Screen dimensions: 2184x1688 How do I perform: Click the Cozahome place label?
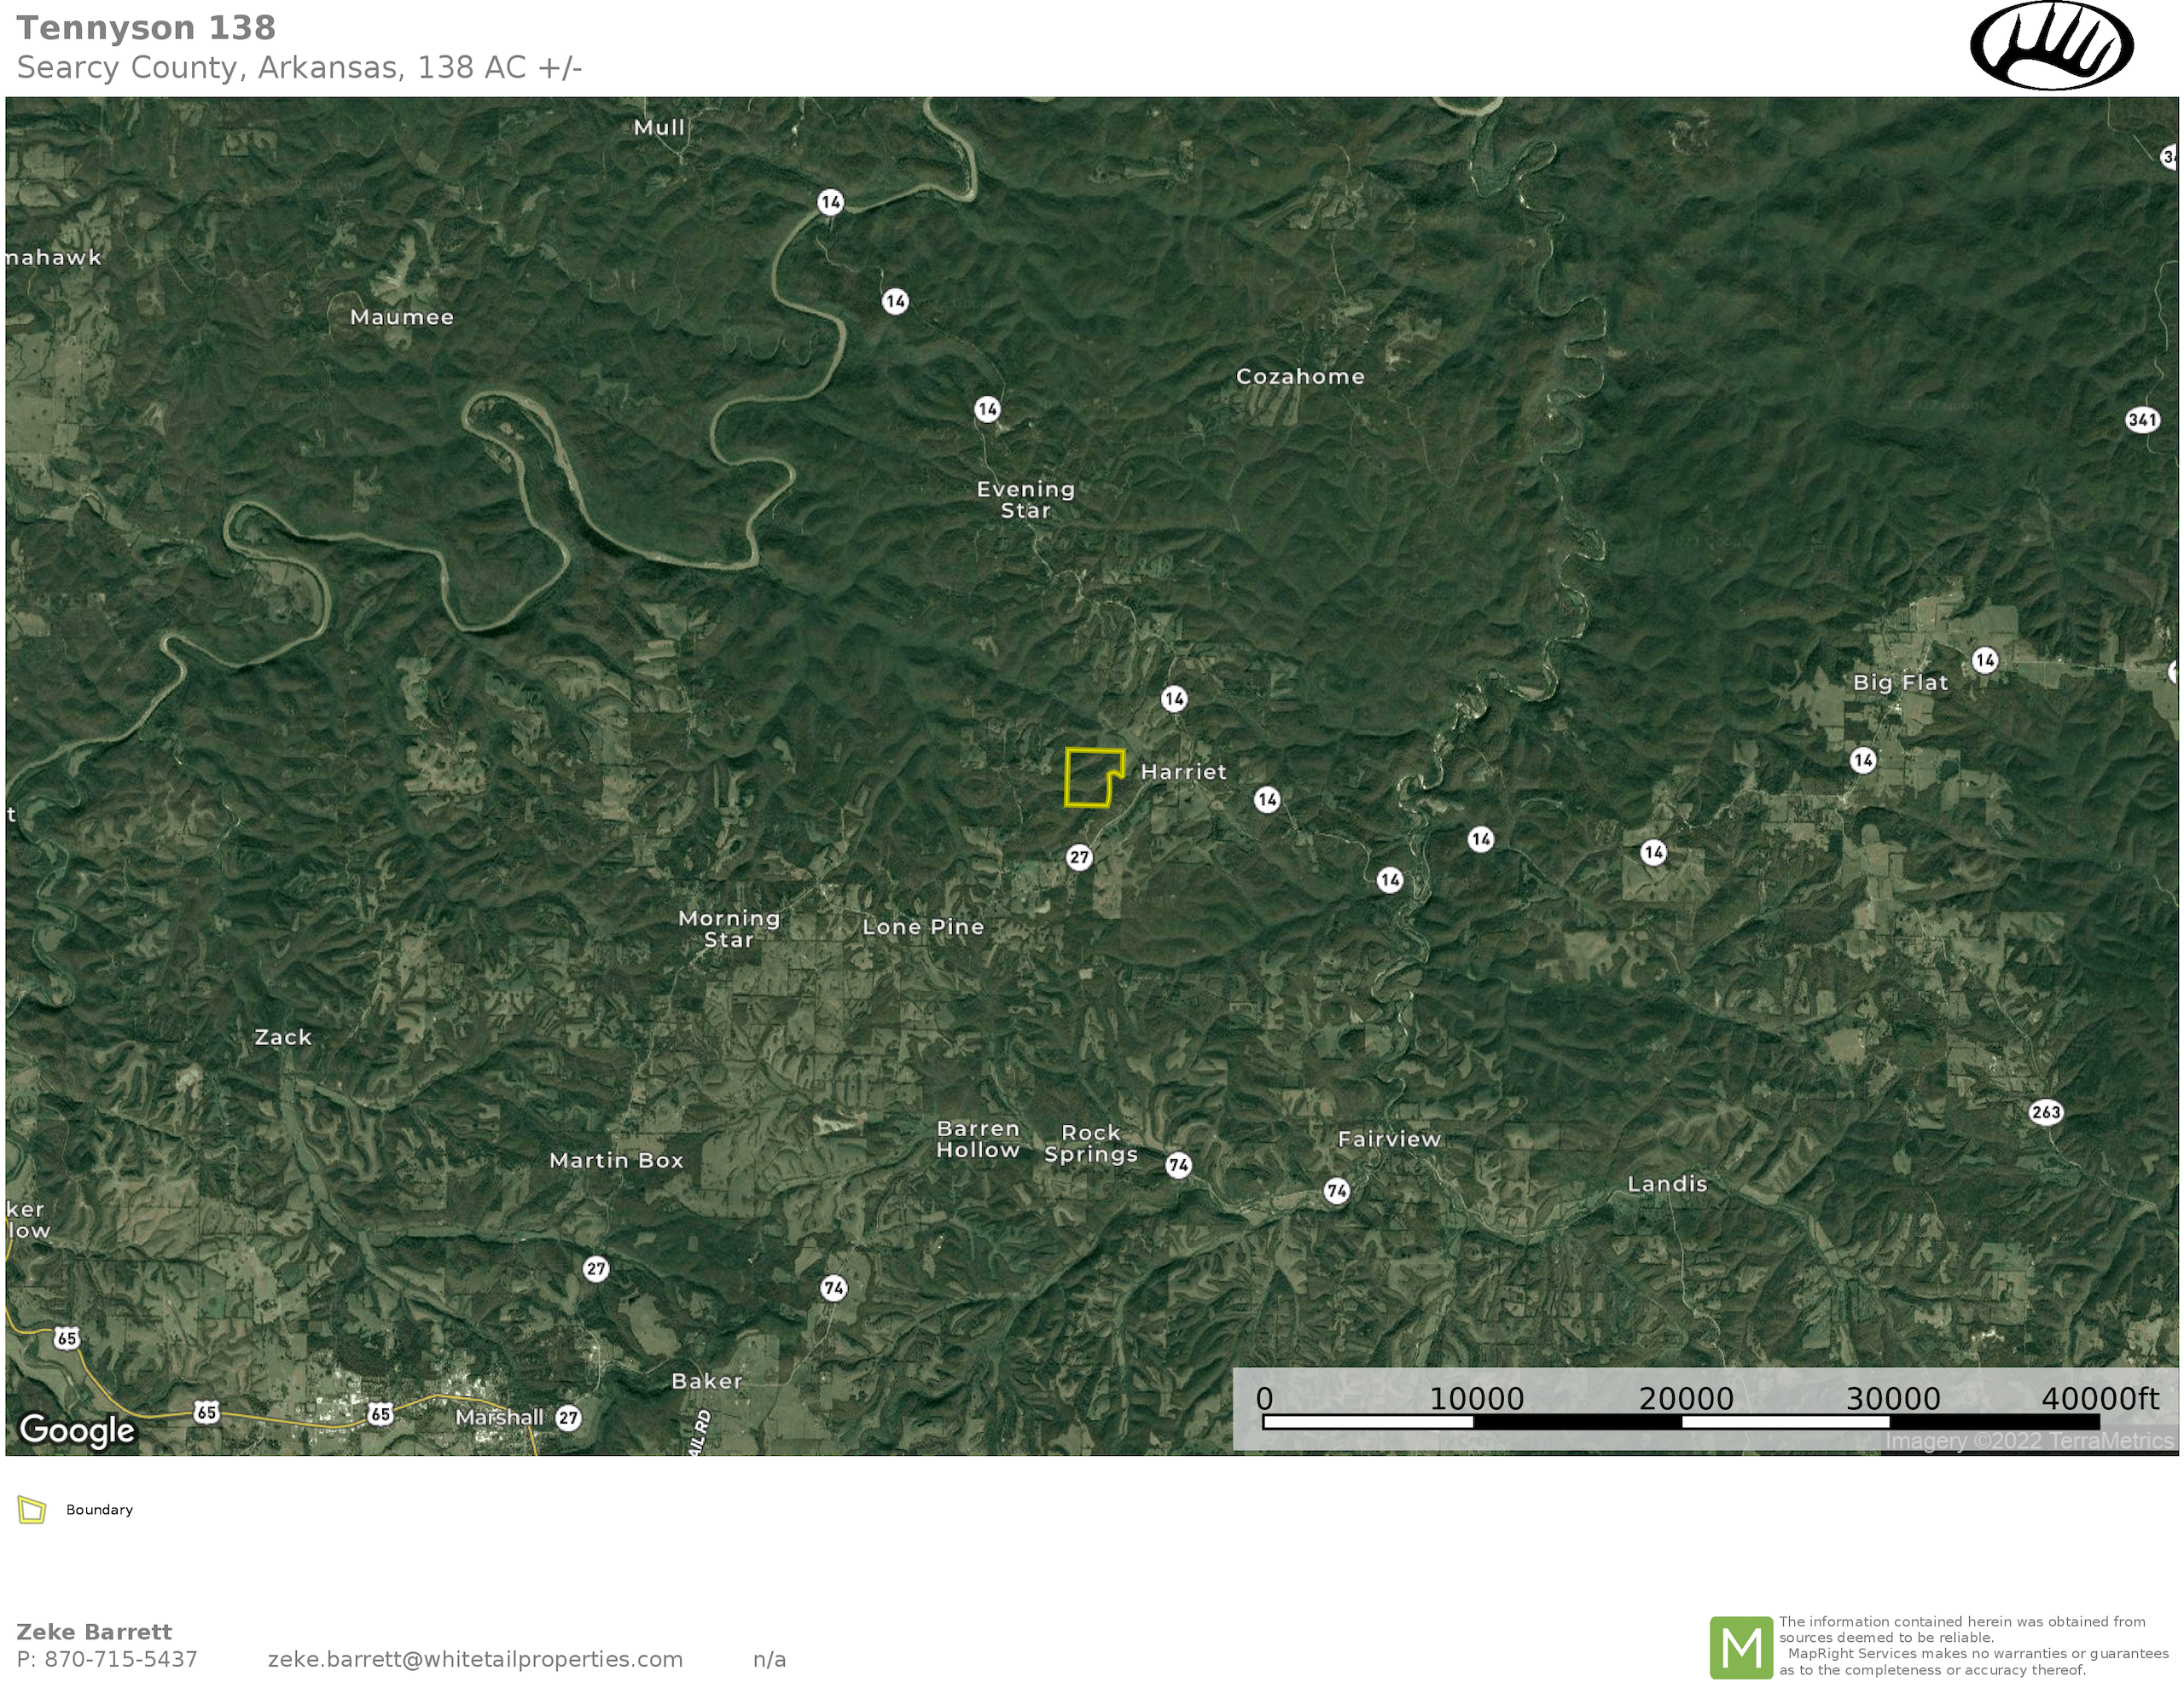click(1300, 377)
